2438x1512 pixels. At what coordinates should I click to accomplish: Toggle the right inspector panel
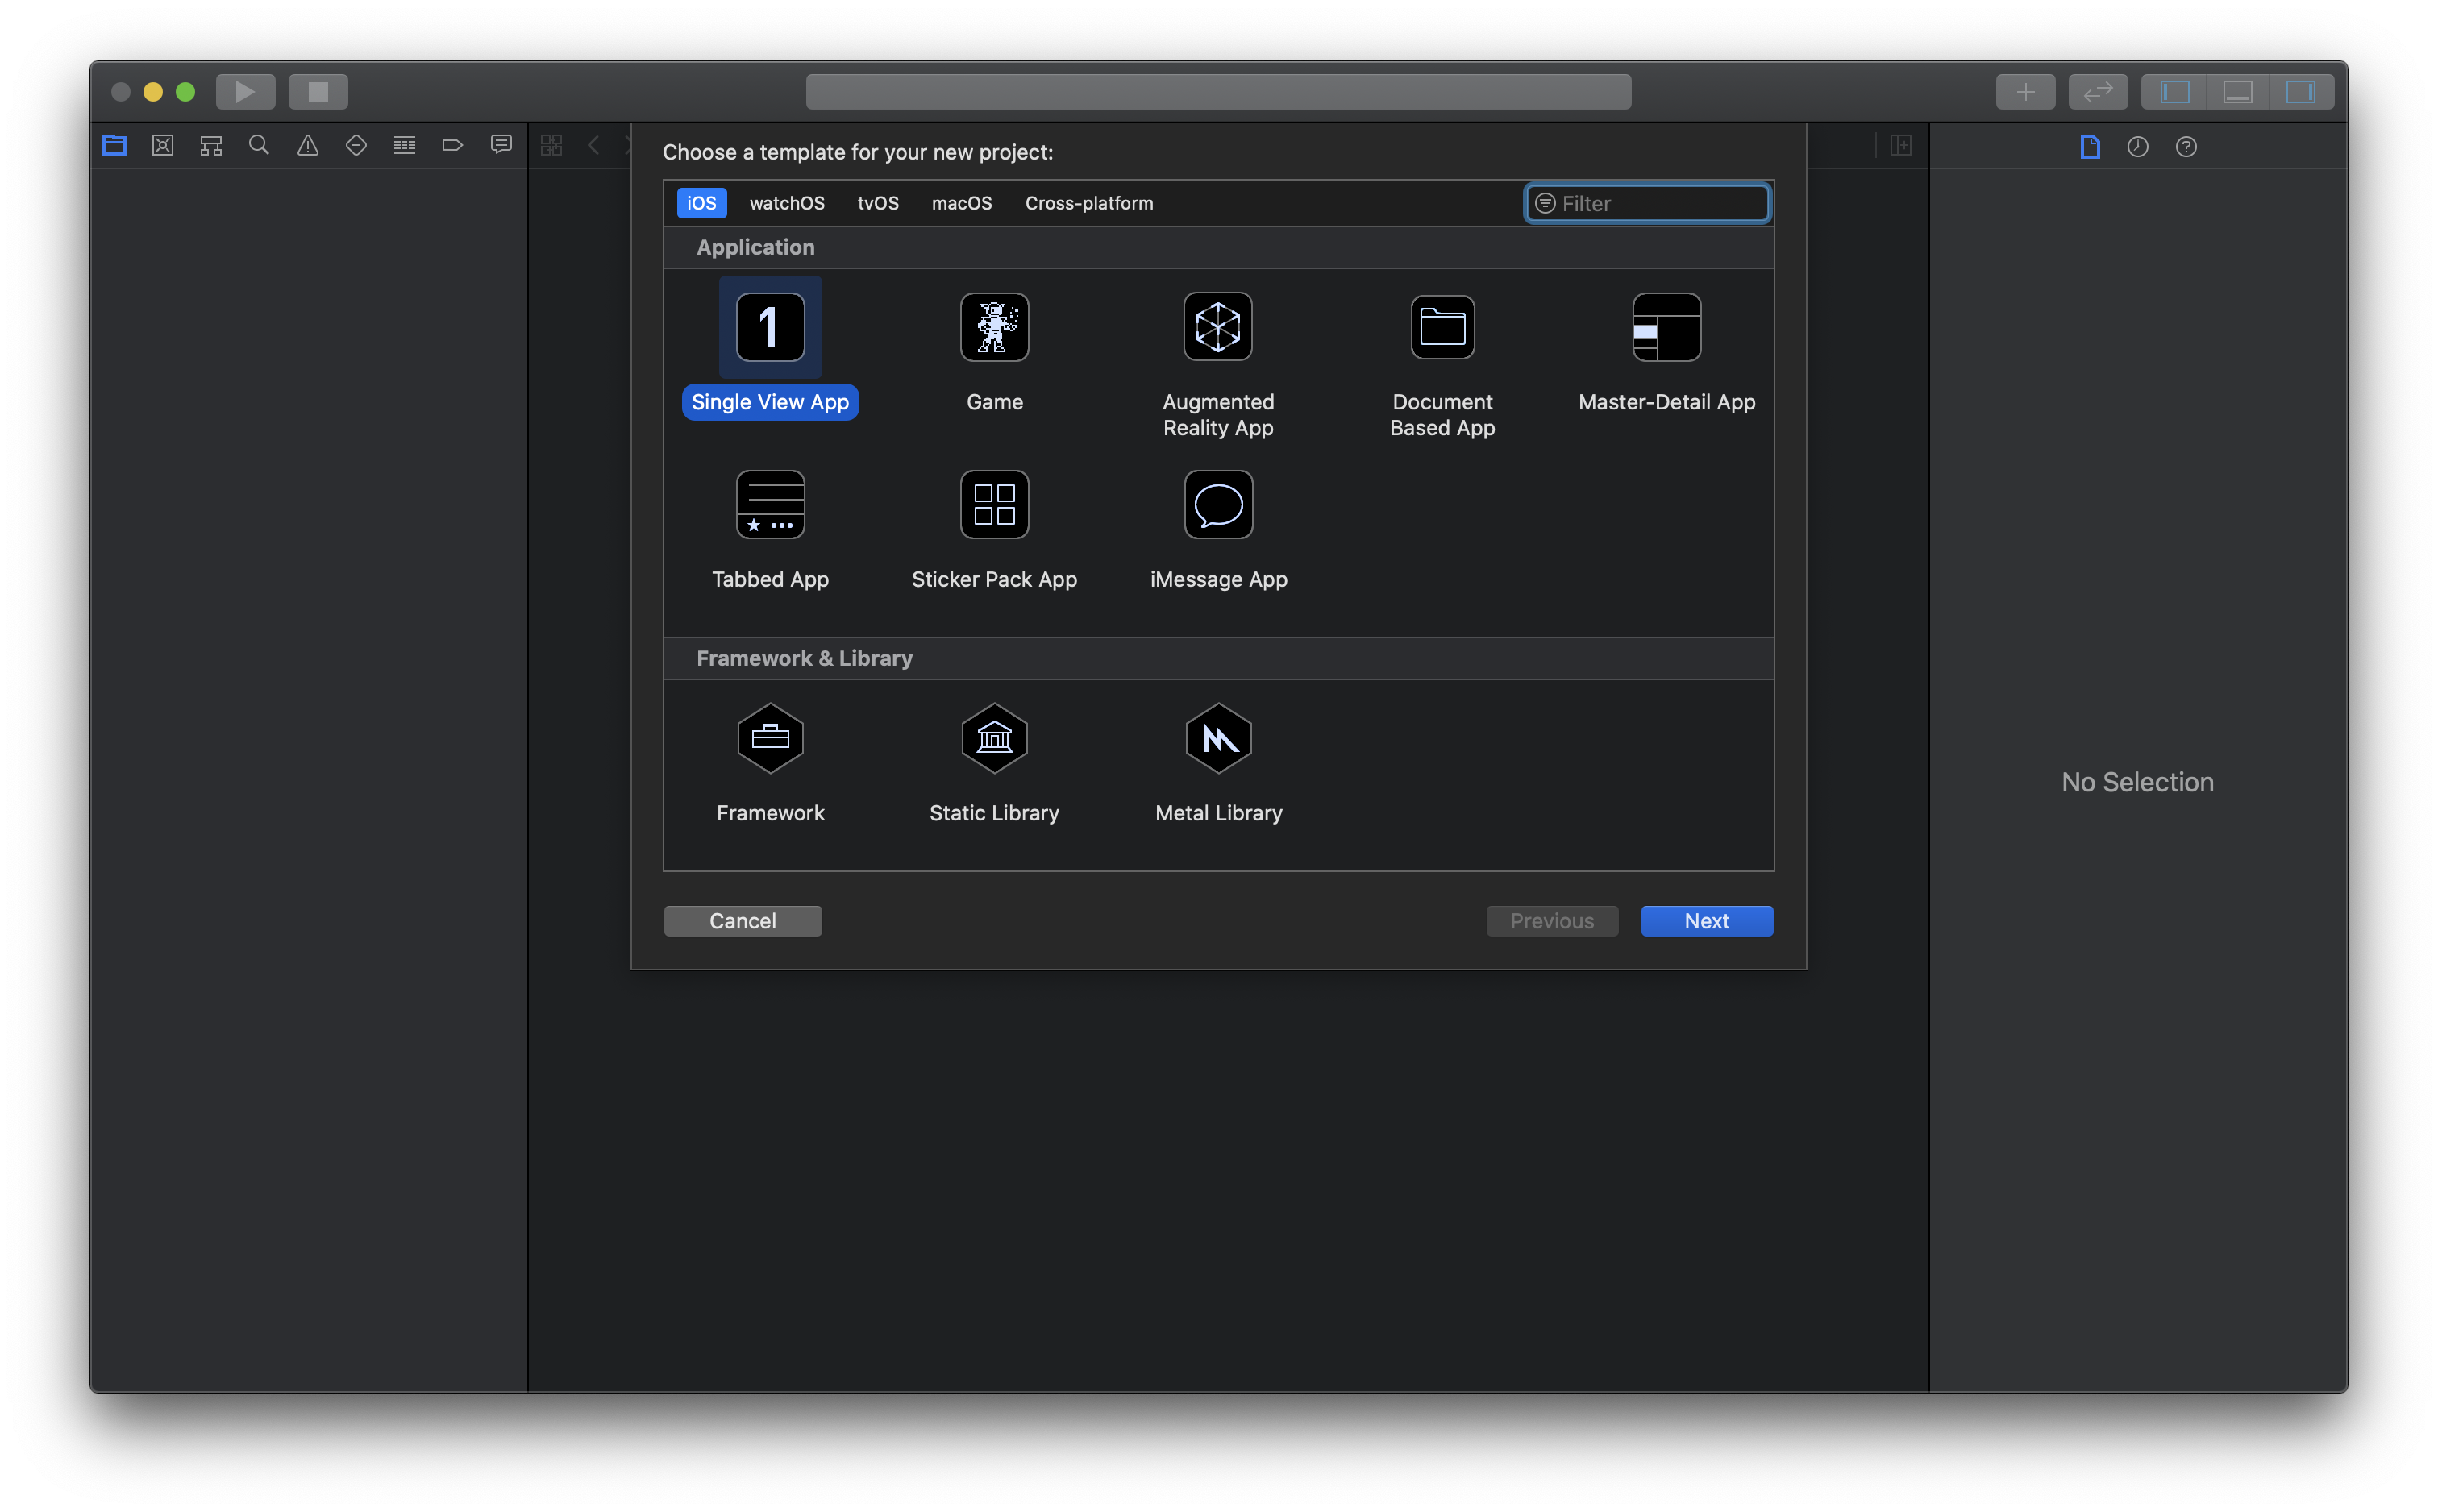2300,92
